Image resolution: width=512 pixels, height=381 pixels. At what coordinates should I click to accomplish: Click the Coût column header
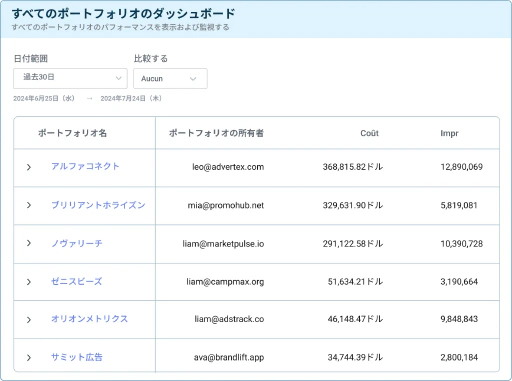pos(369,133)
